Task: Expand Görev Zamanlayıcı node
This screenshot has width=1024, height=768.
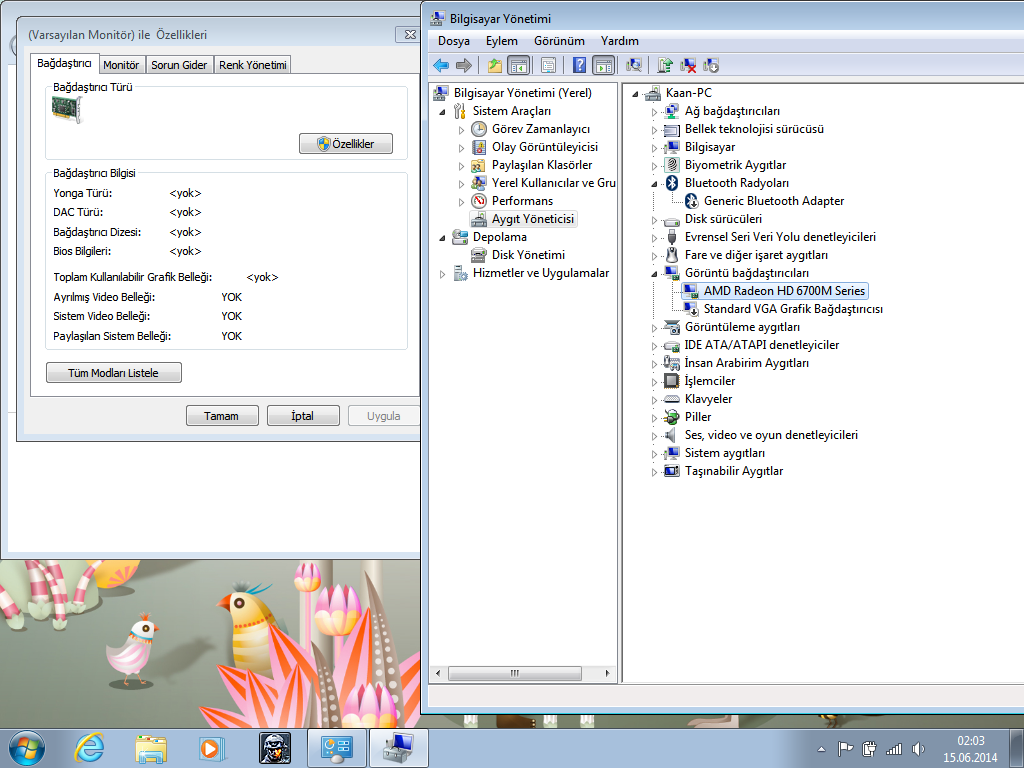Action: (x=461, y=130)
